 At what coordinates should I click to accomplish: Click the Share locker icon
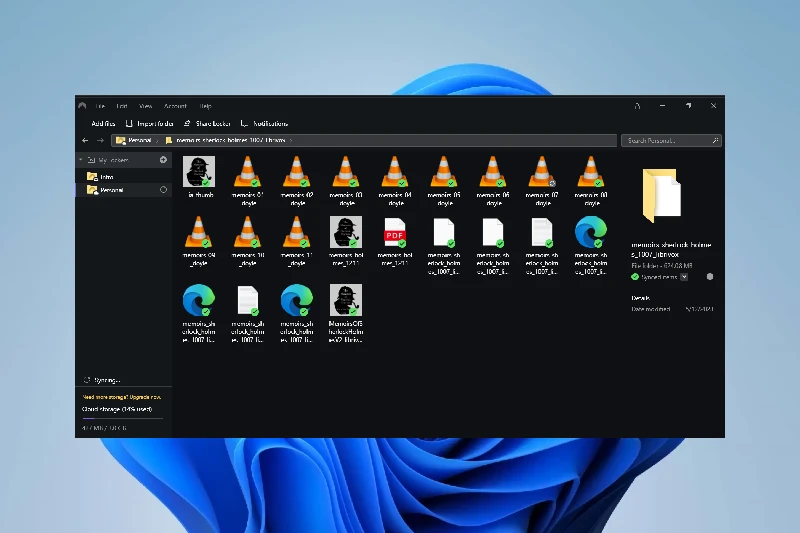[x=187, y=123]
